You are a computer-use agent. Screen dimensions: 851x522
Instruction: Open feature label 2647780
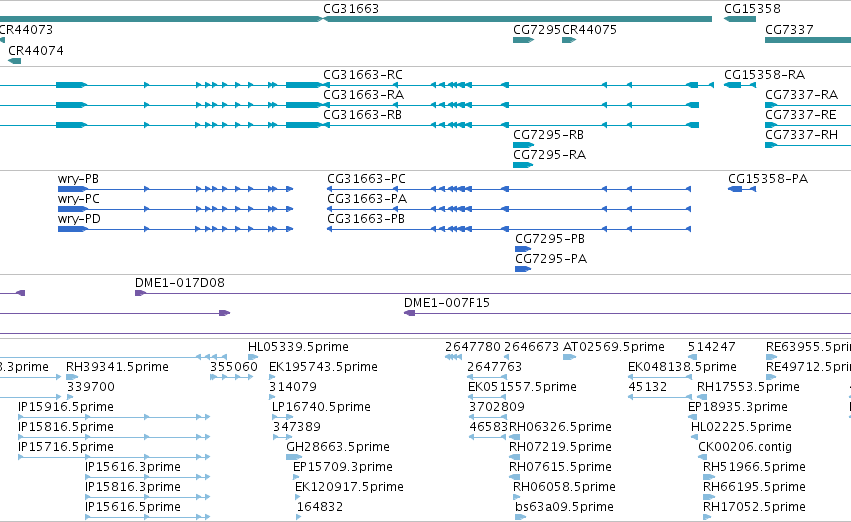pos(473,347)
